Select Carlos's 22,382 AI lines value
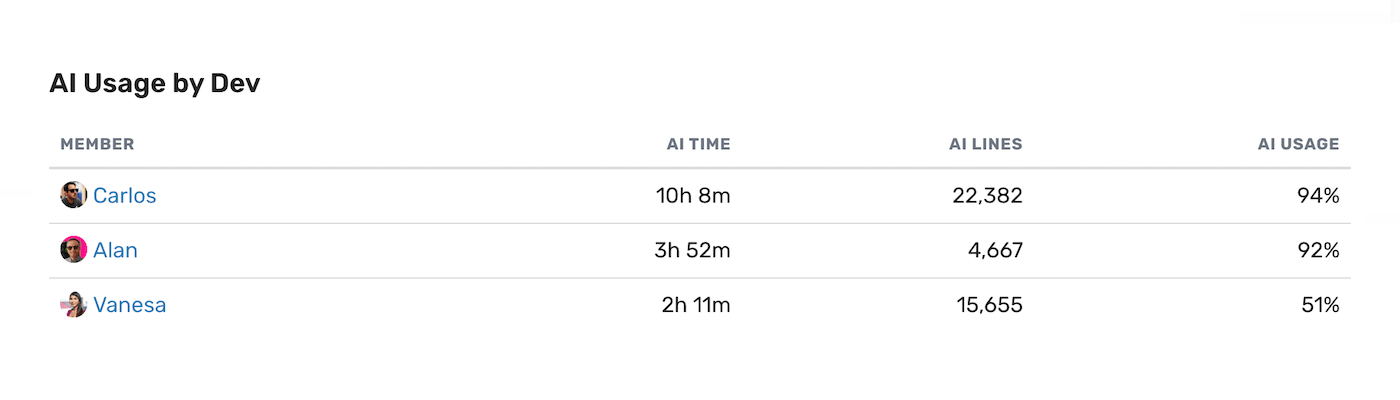 pyautogui.click(x=987, y=196)
